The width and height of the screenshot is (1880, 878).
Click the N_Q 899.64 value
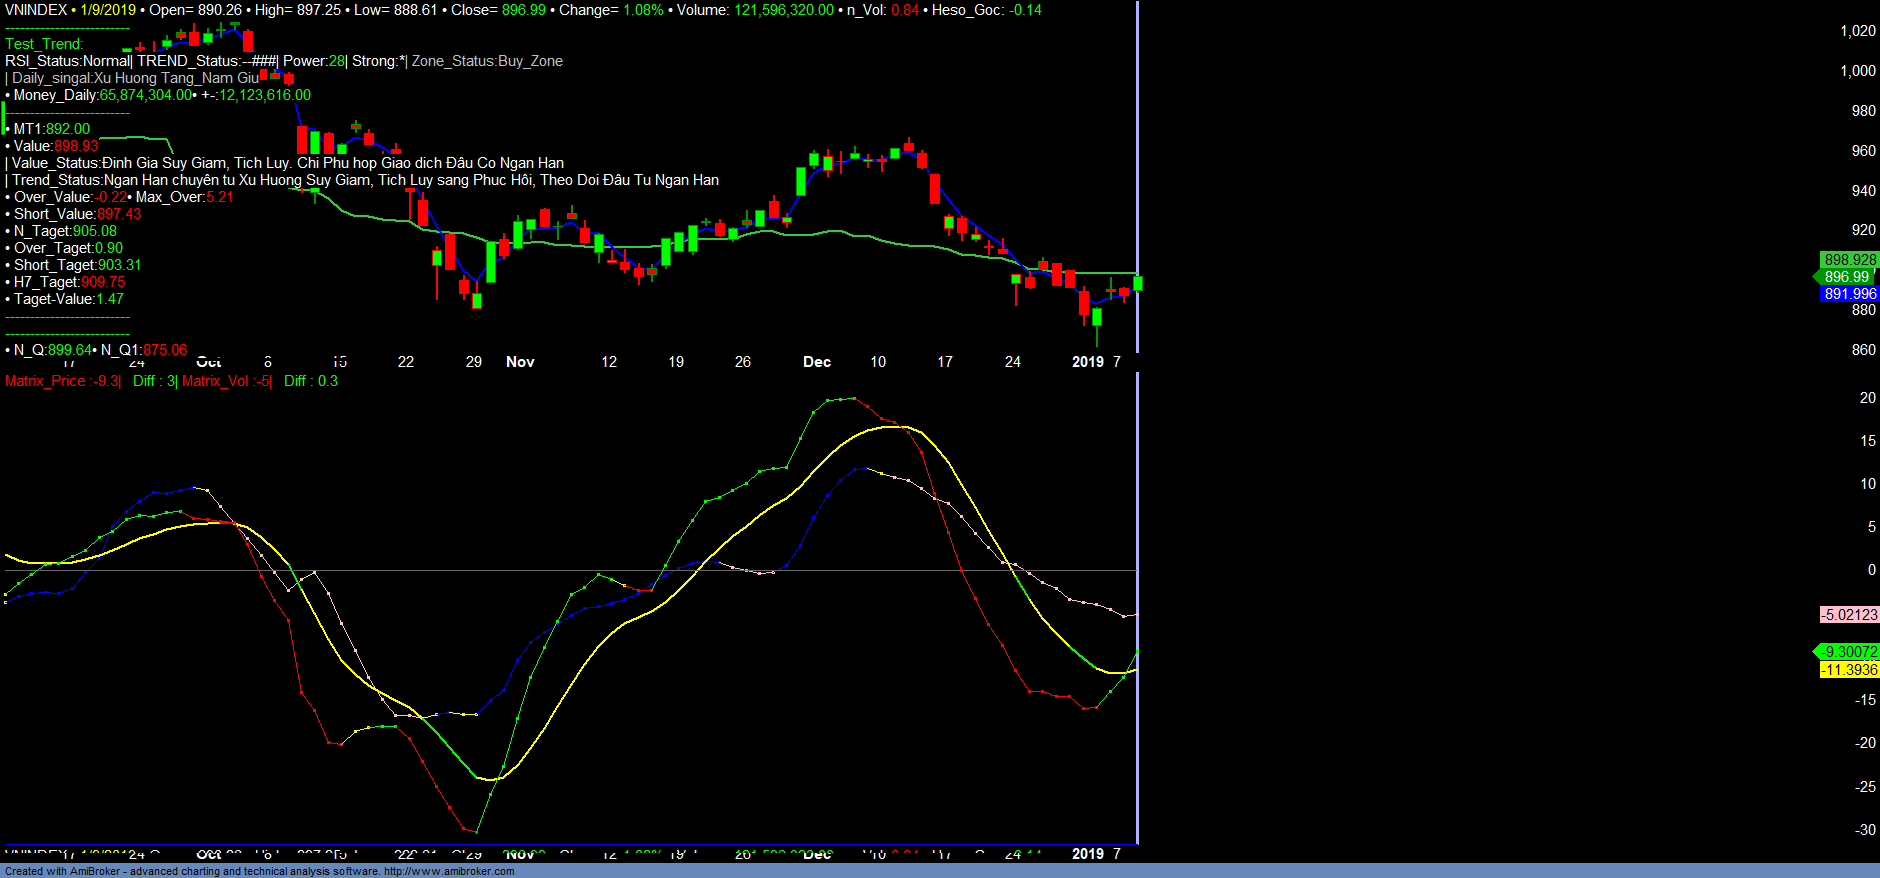[69, 350]
